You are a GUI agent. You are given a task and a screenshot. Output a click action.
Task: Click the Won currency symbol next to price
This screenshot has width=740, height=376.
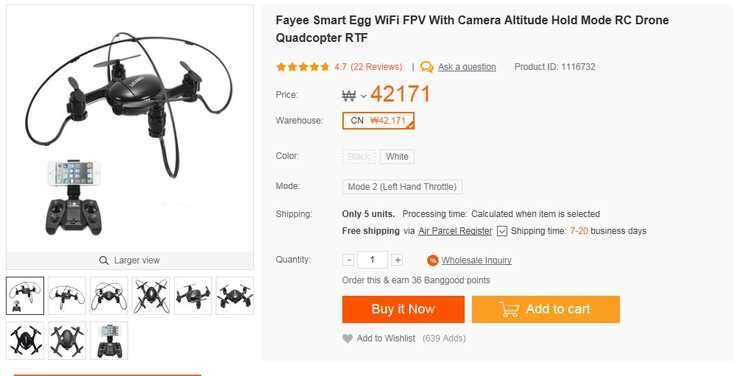(349, 96)
